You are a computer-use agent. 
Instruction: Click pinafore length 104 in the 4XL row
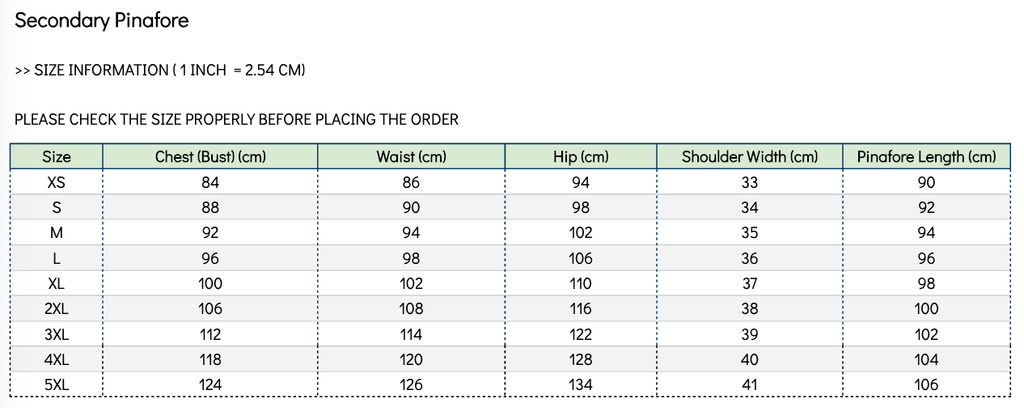[x=926, y=360]
